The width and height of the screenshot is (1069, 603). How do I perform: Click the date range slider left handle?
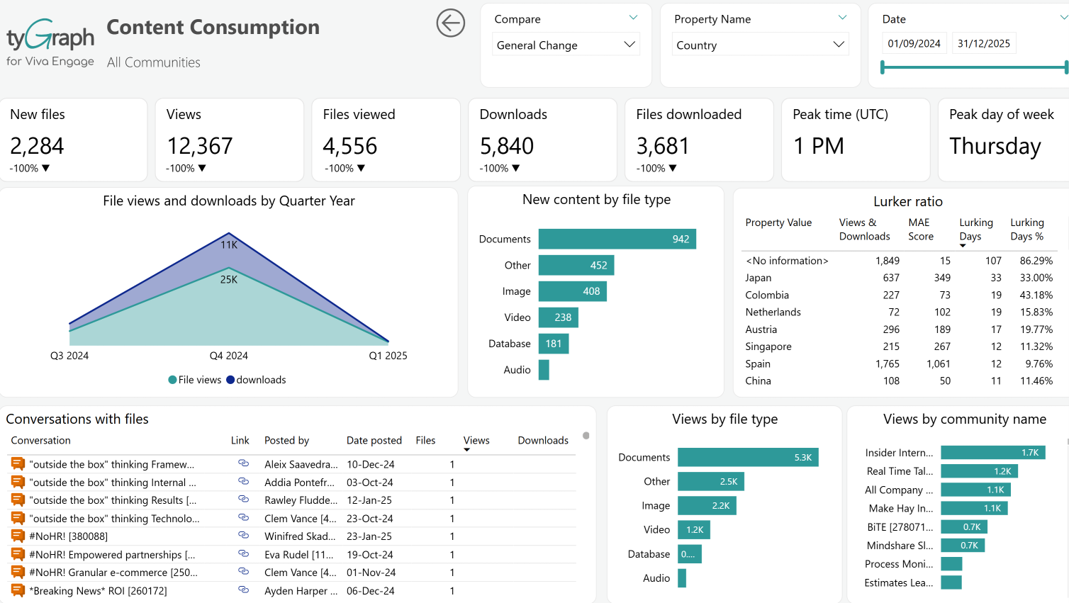pos(883,67)
